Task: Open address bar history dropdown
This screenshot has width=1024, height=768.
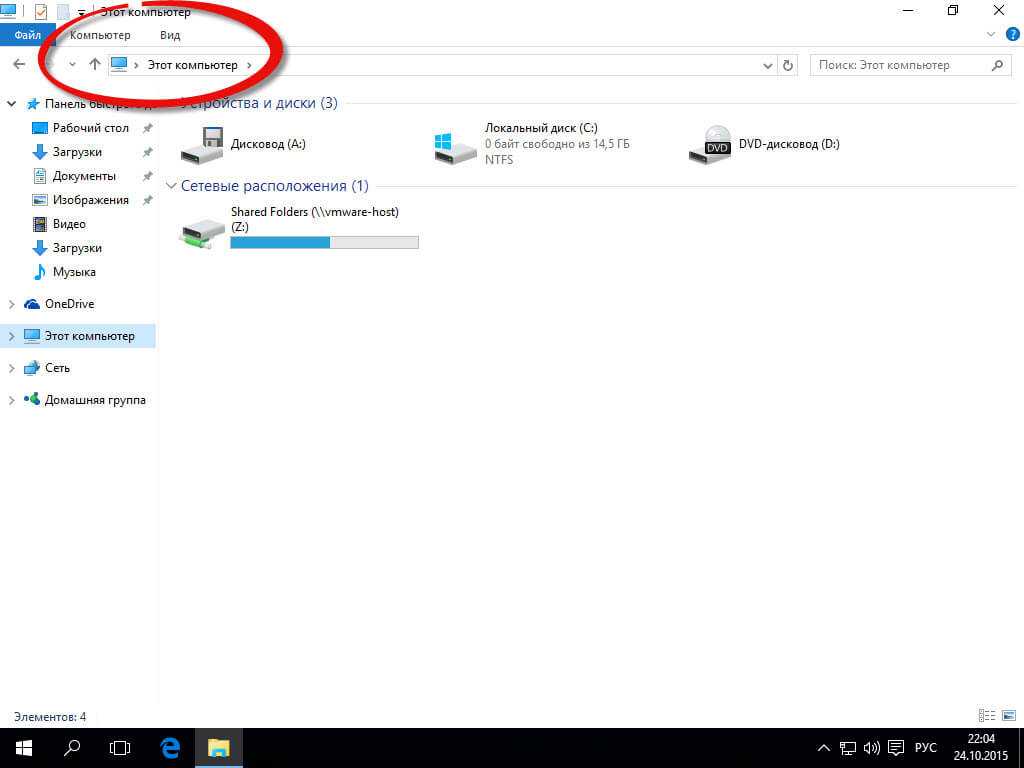Action: [768, 65]
